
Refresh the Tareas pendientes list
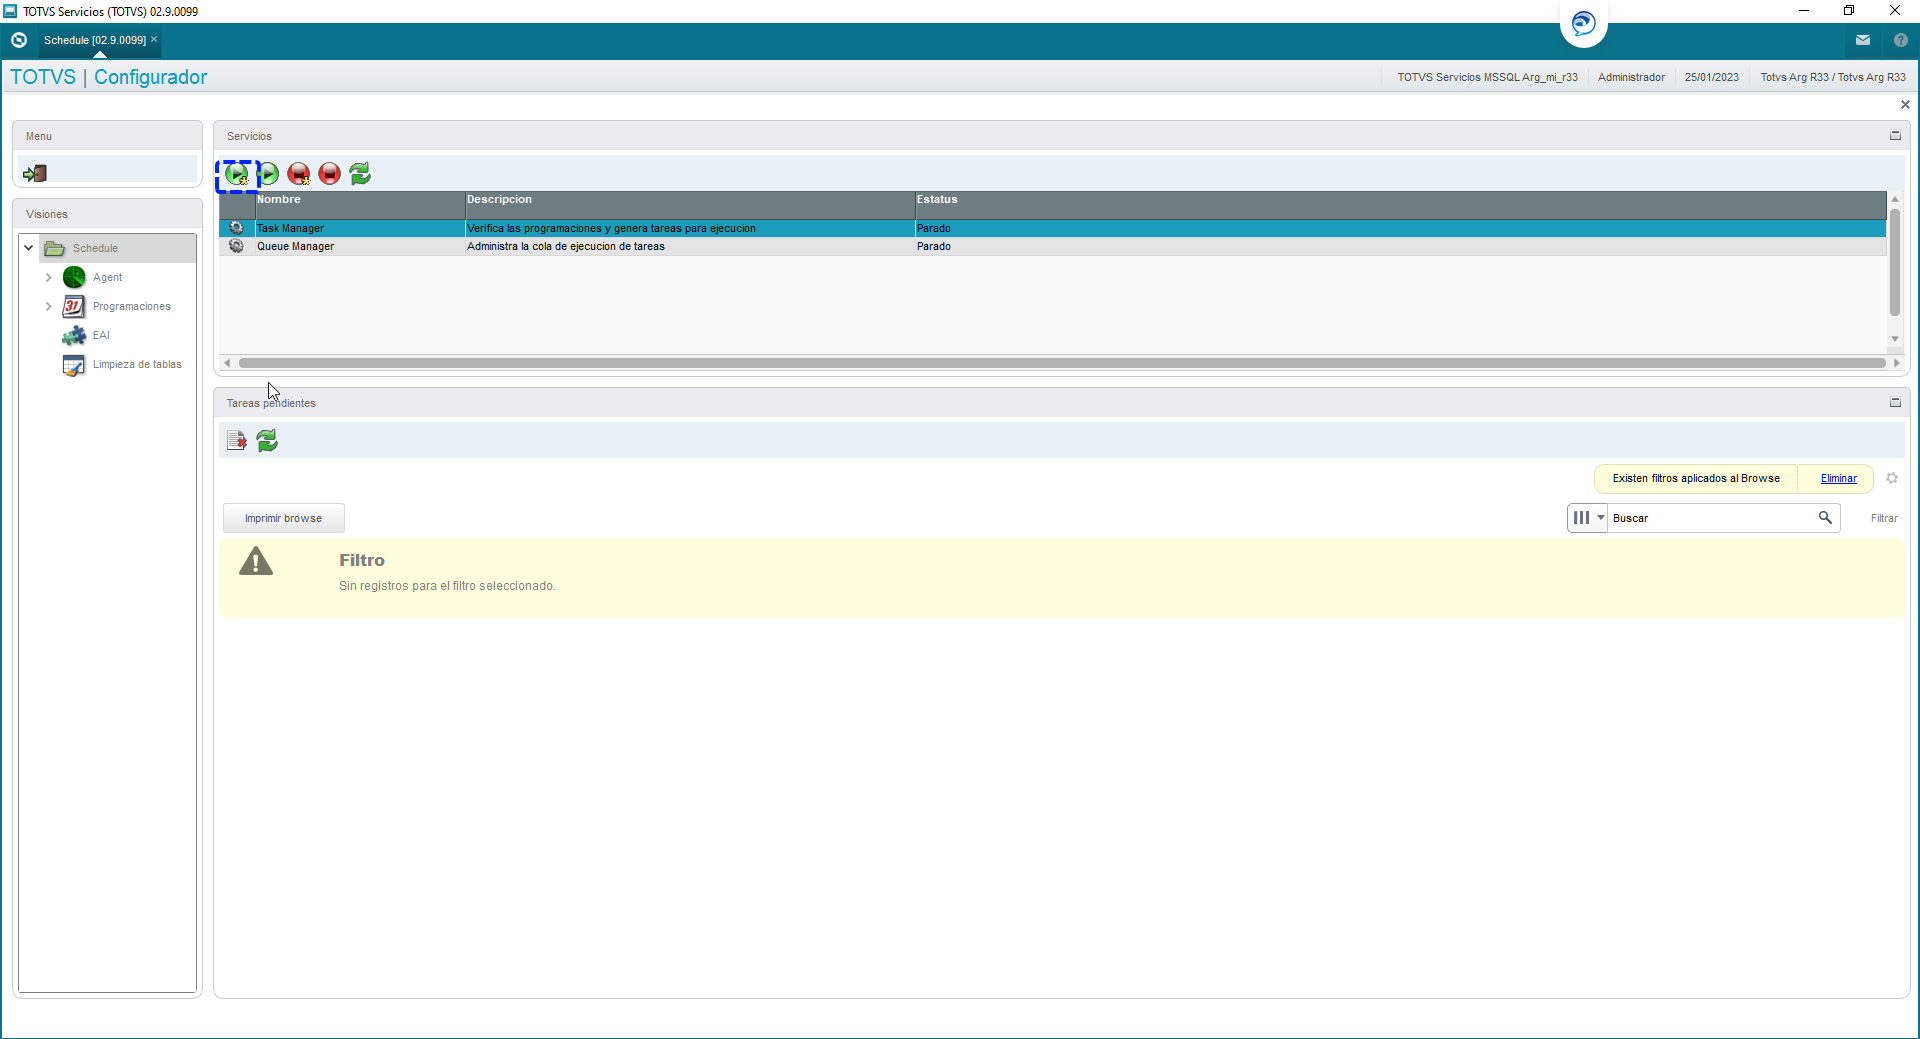point(267,440)
